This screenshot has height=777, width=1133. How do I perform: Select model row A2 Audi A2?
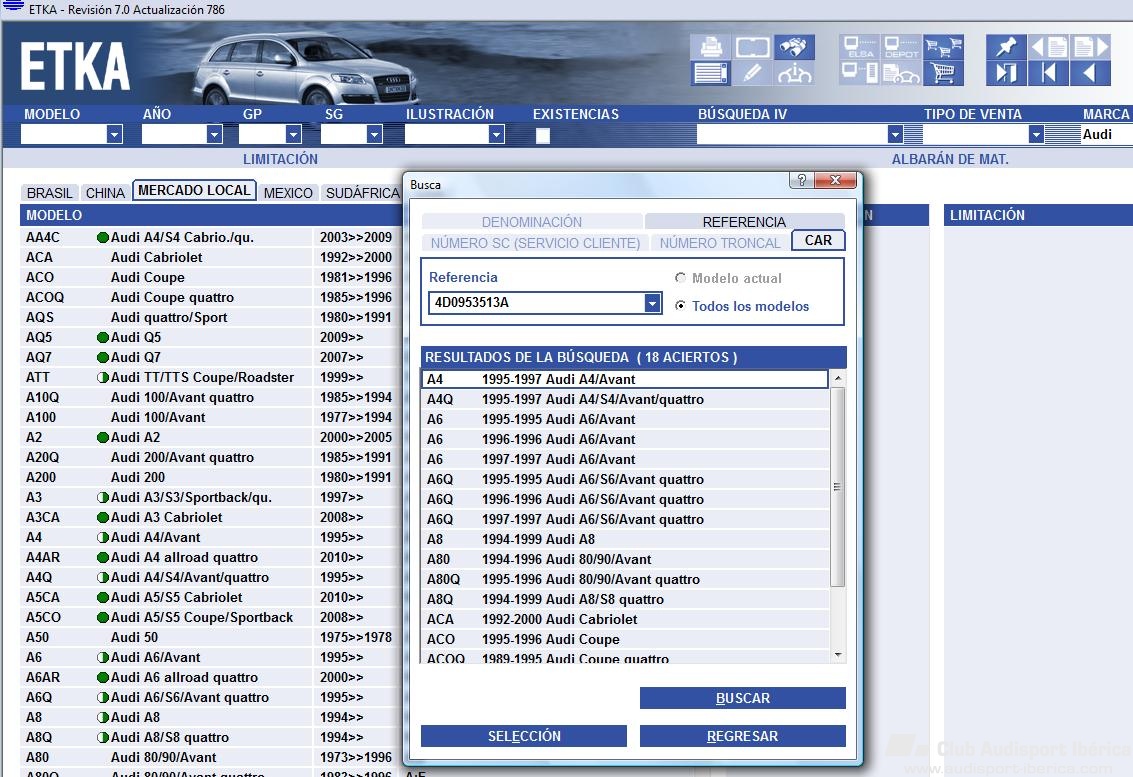tap(210, 437)
